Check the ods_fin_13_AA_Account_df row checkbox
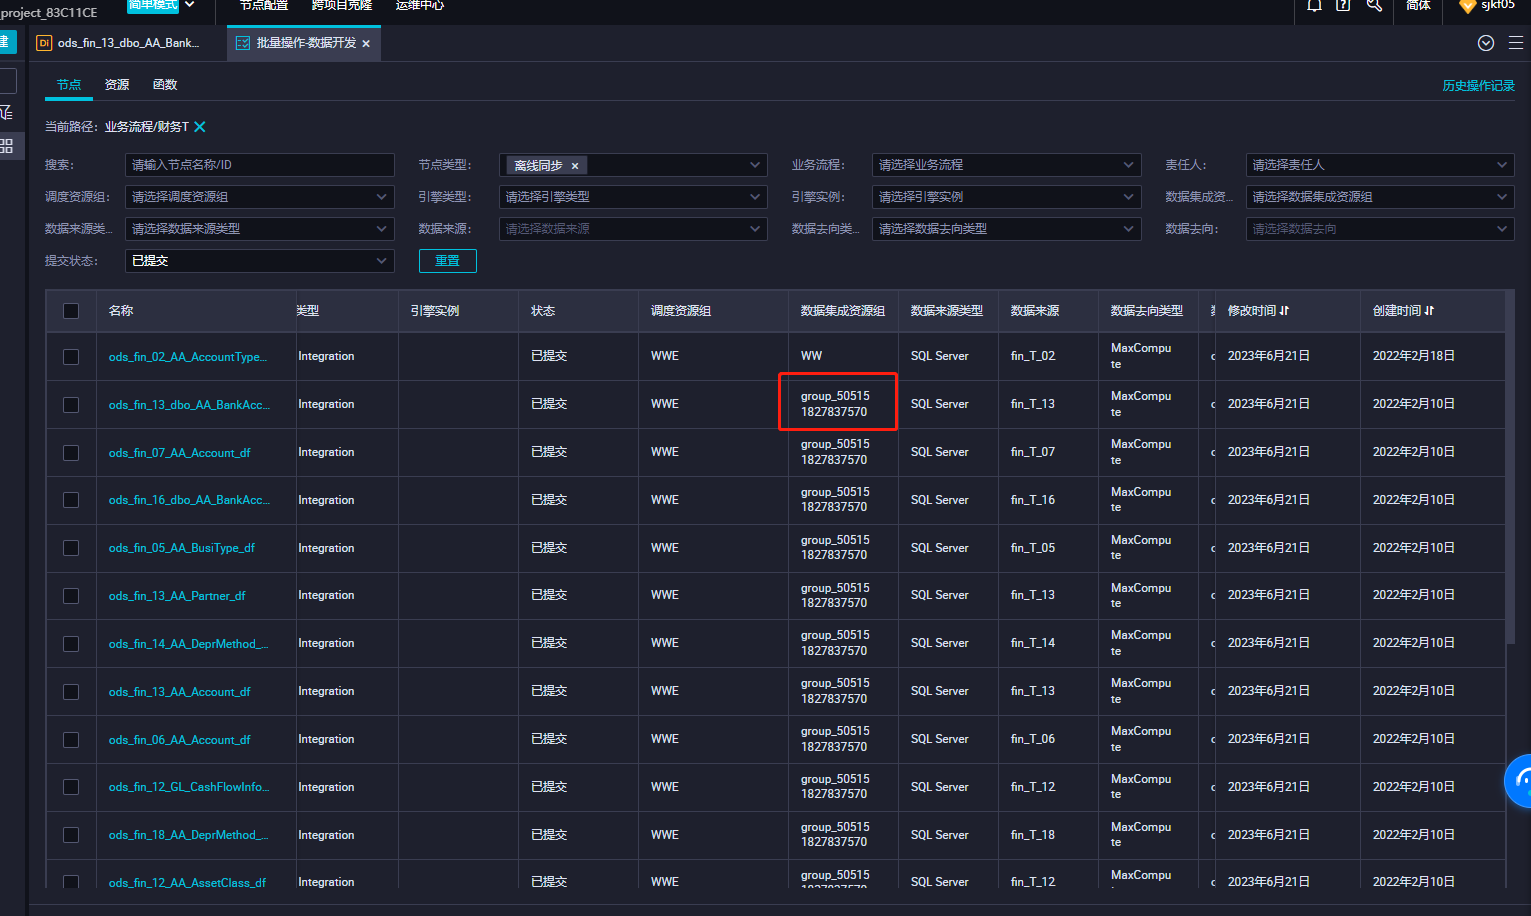 coord(71,692)
